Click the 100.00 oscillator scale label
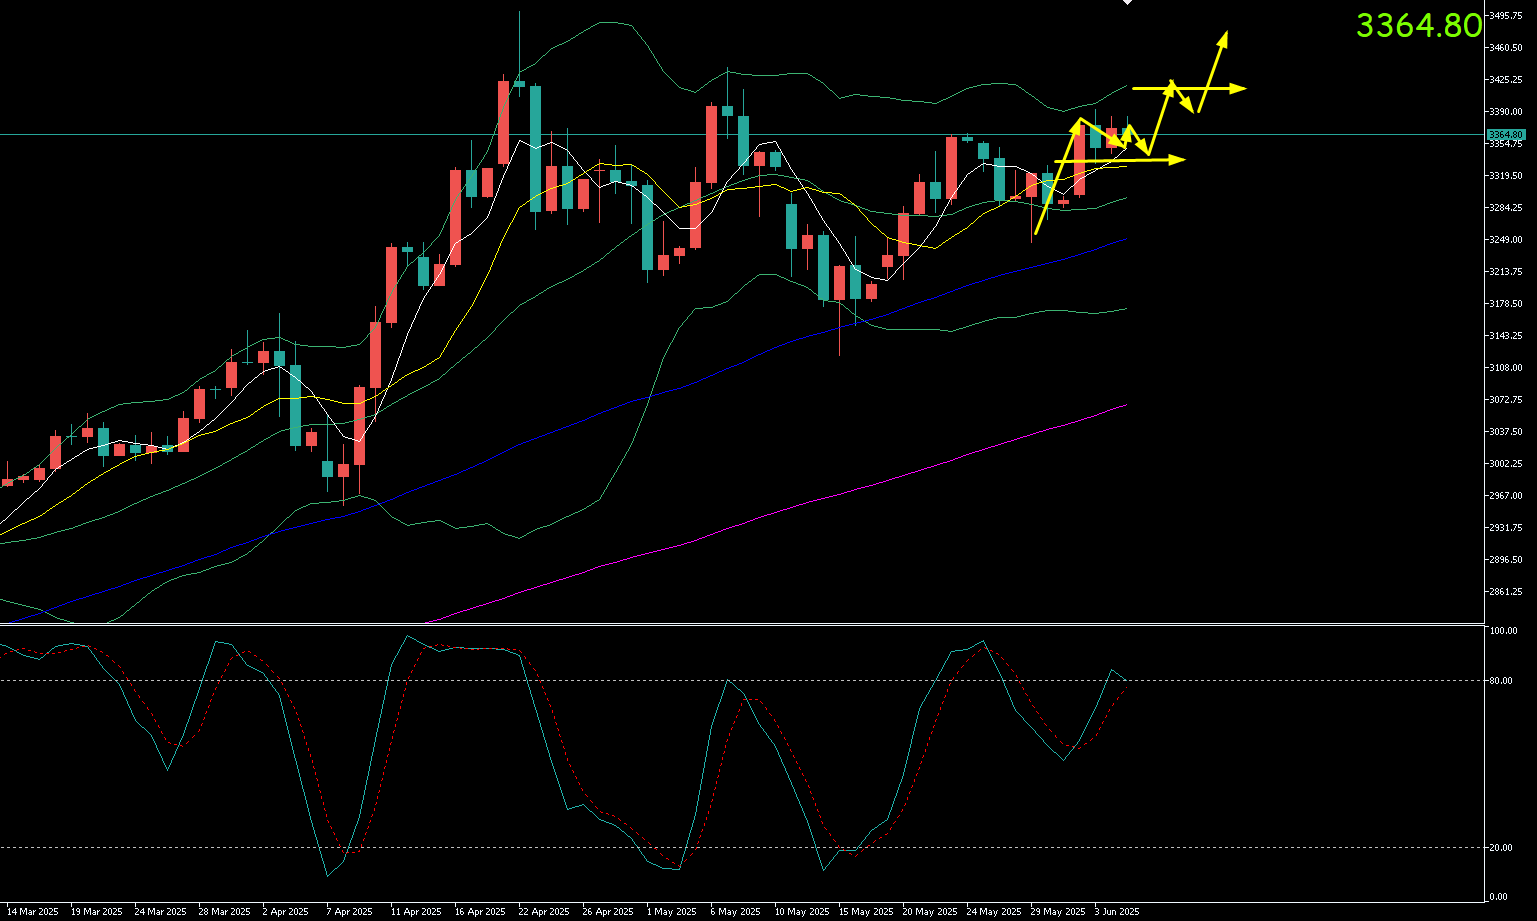This screenshot has height=921, width=1537. [1503, 631]
